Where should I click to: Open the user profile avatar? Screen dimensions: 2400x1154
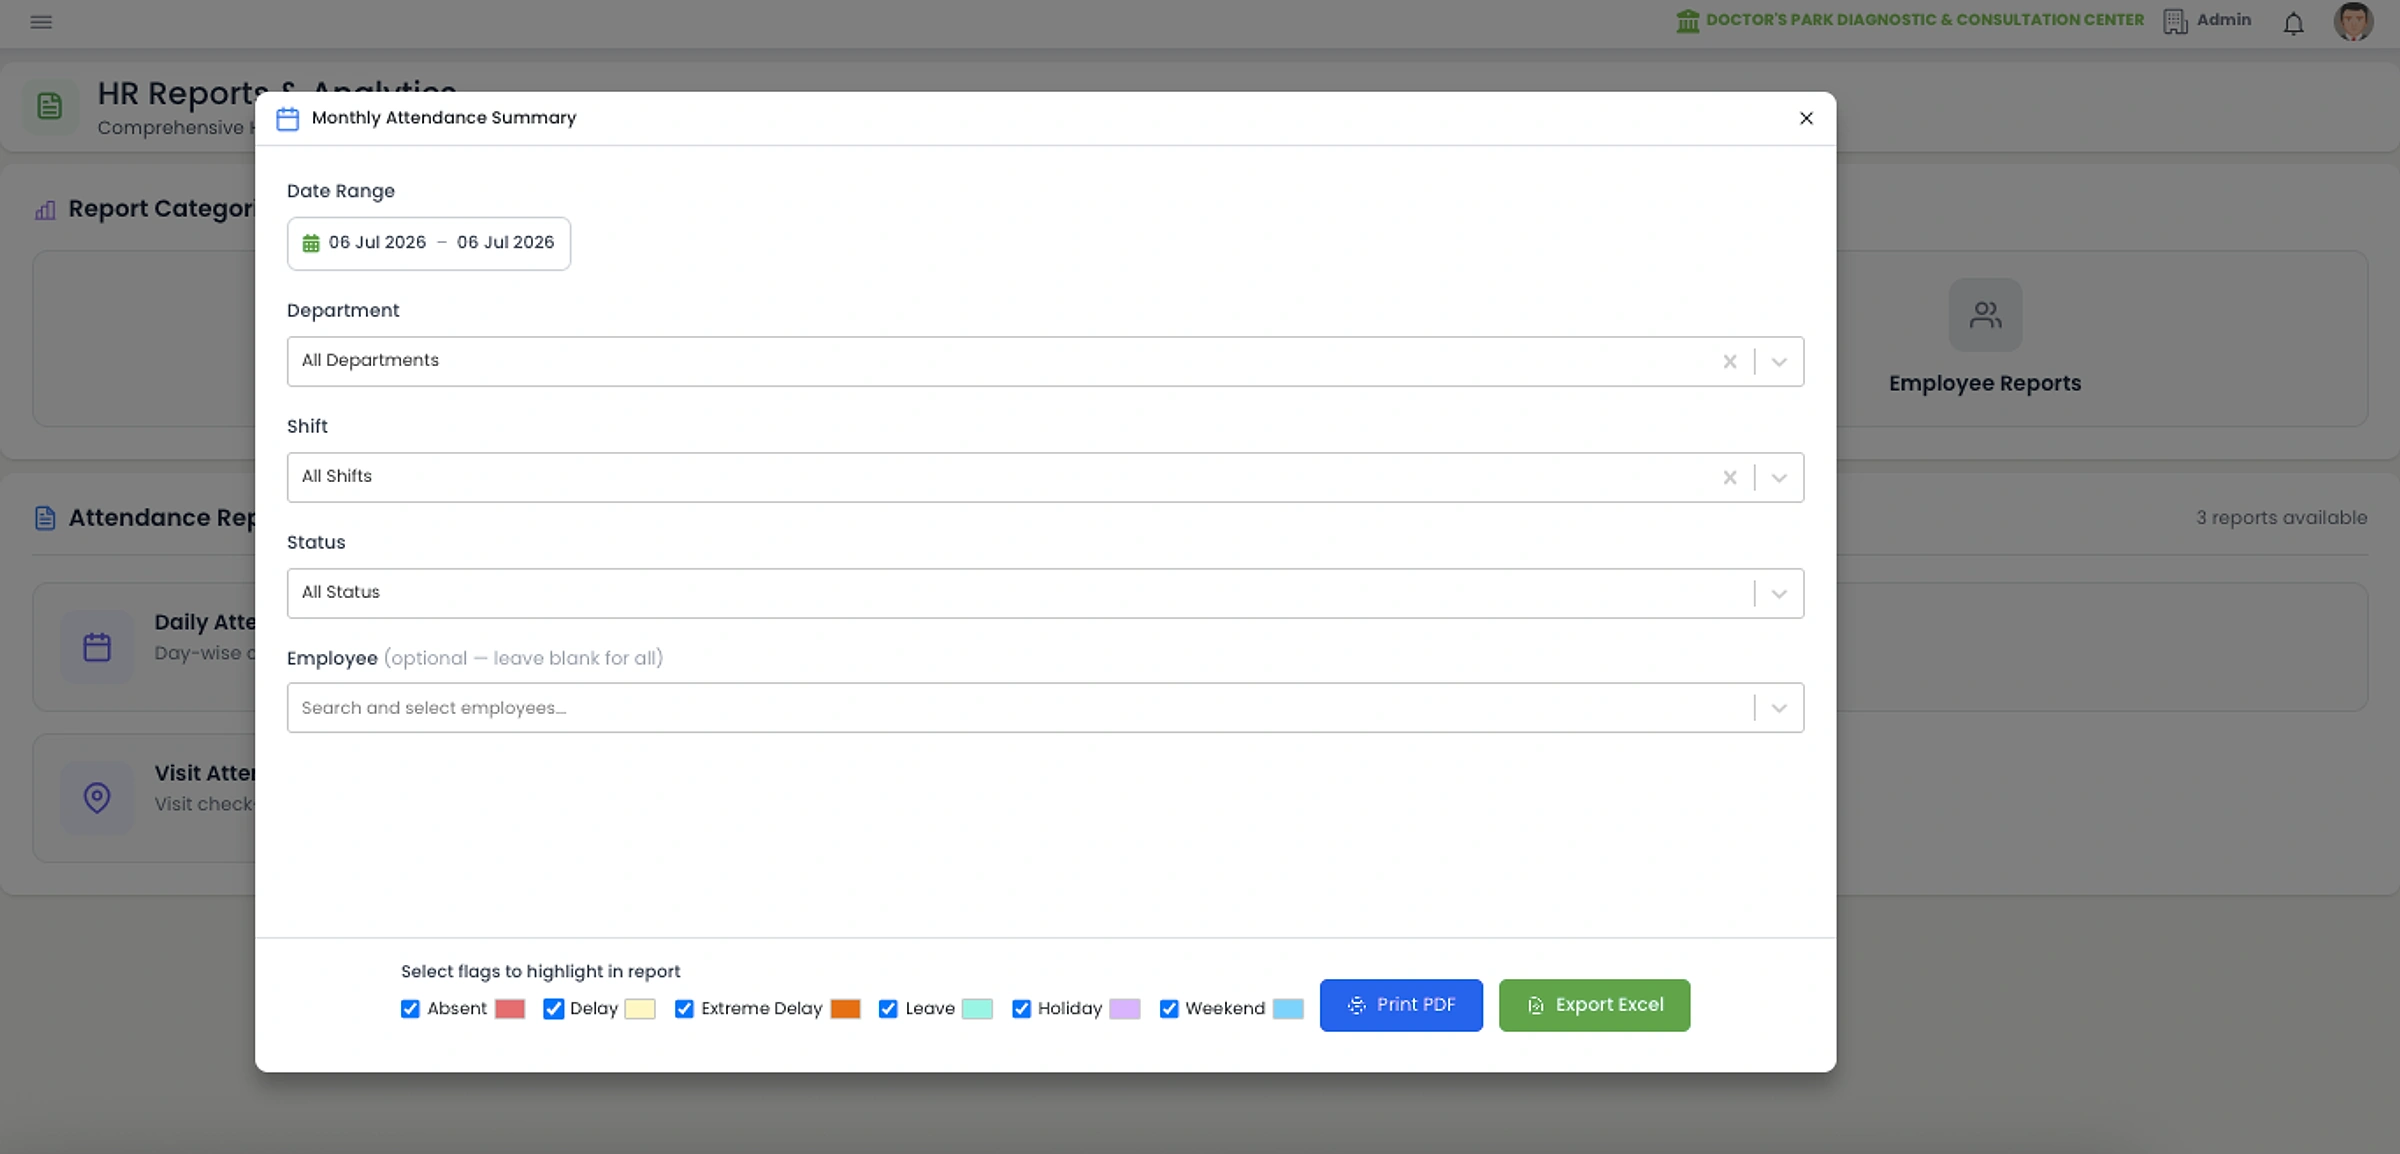click(x=2353, y=21)
